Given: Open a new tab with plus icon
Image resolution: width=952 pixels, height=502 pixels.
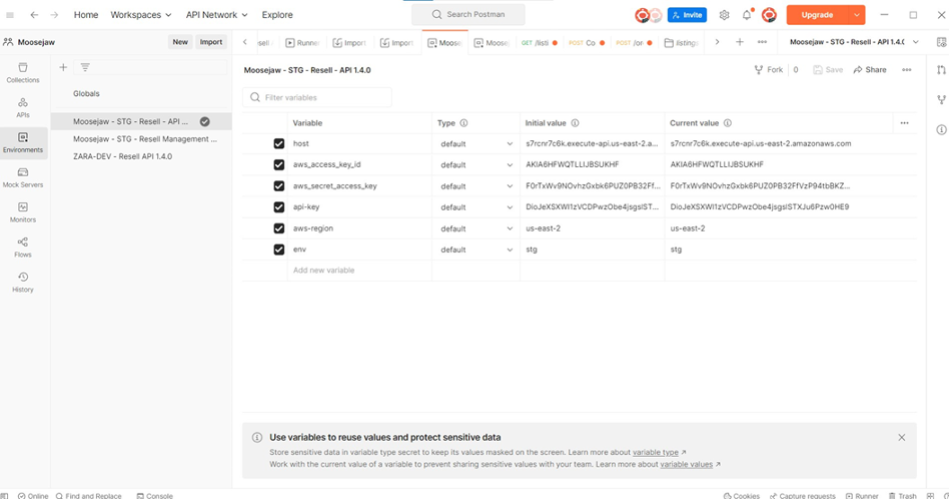Looking at the screenshot, I should tap(740, 42).
